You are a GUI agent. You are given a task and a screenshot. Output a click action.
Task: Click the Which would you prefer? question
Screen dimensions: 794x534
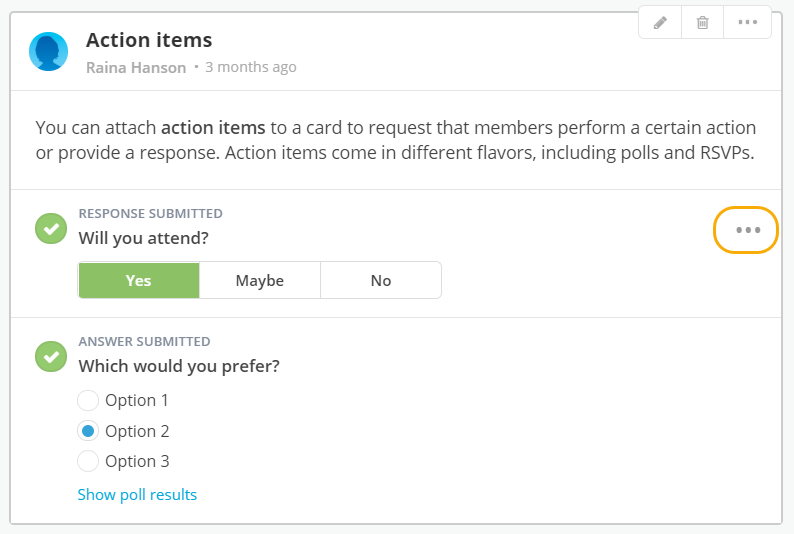click(x=179, y=366)
